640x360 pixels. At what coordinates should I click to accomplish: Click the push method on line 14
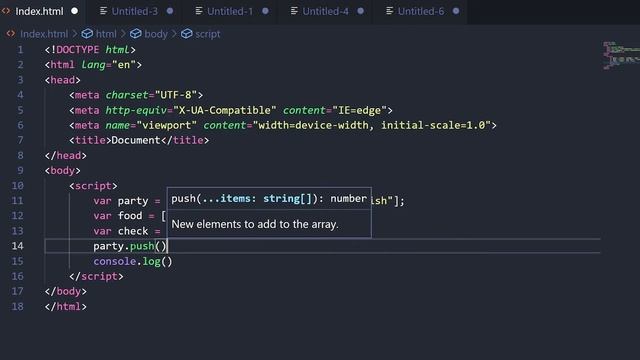point(142,246)
